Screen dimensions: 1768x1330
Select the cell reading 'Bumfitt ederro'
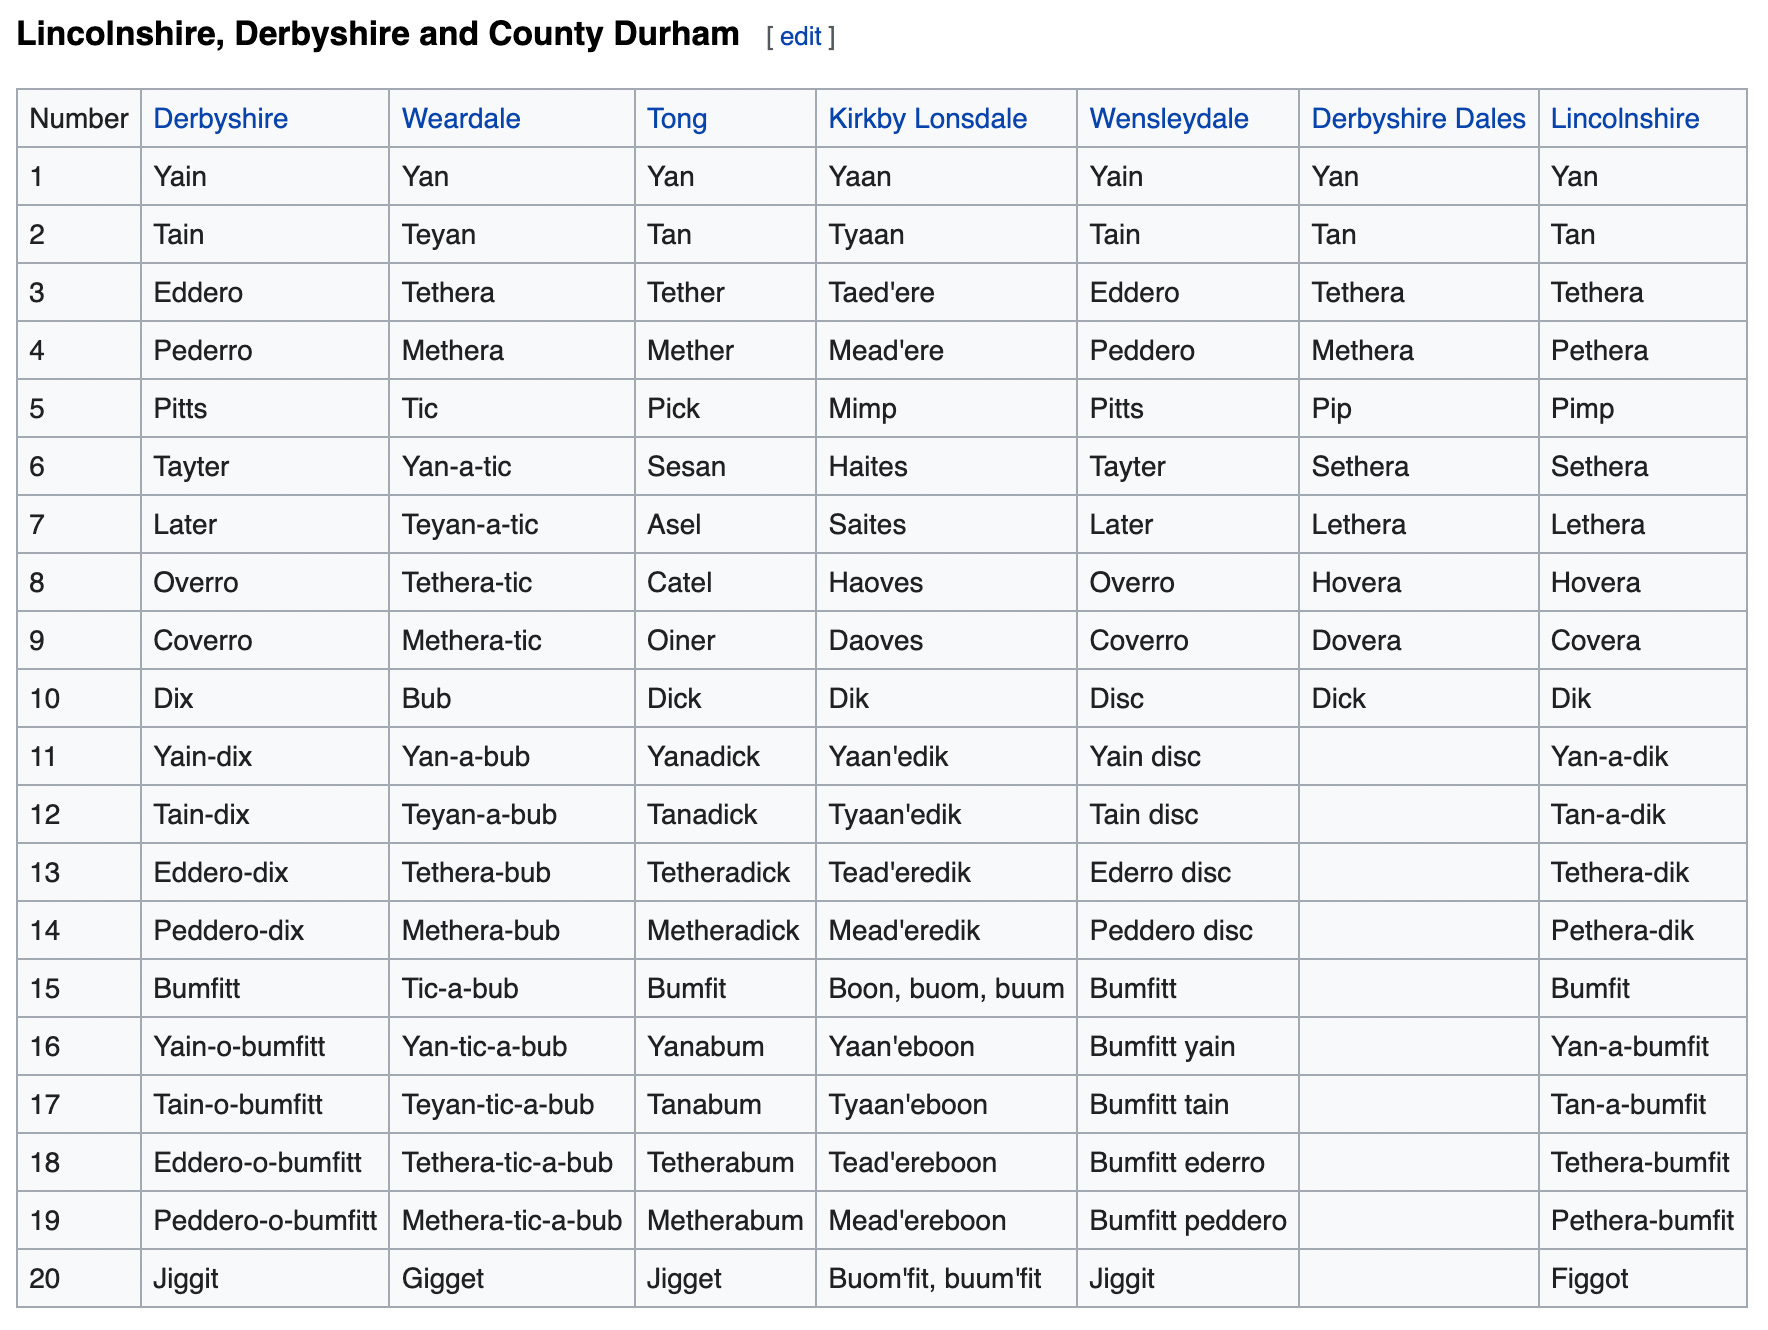pyautogui.click(x=1188, y=1163)
